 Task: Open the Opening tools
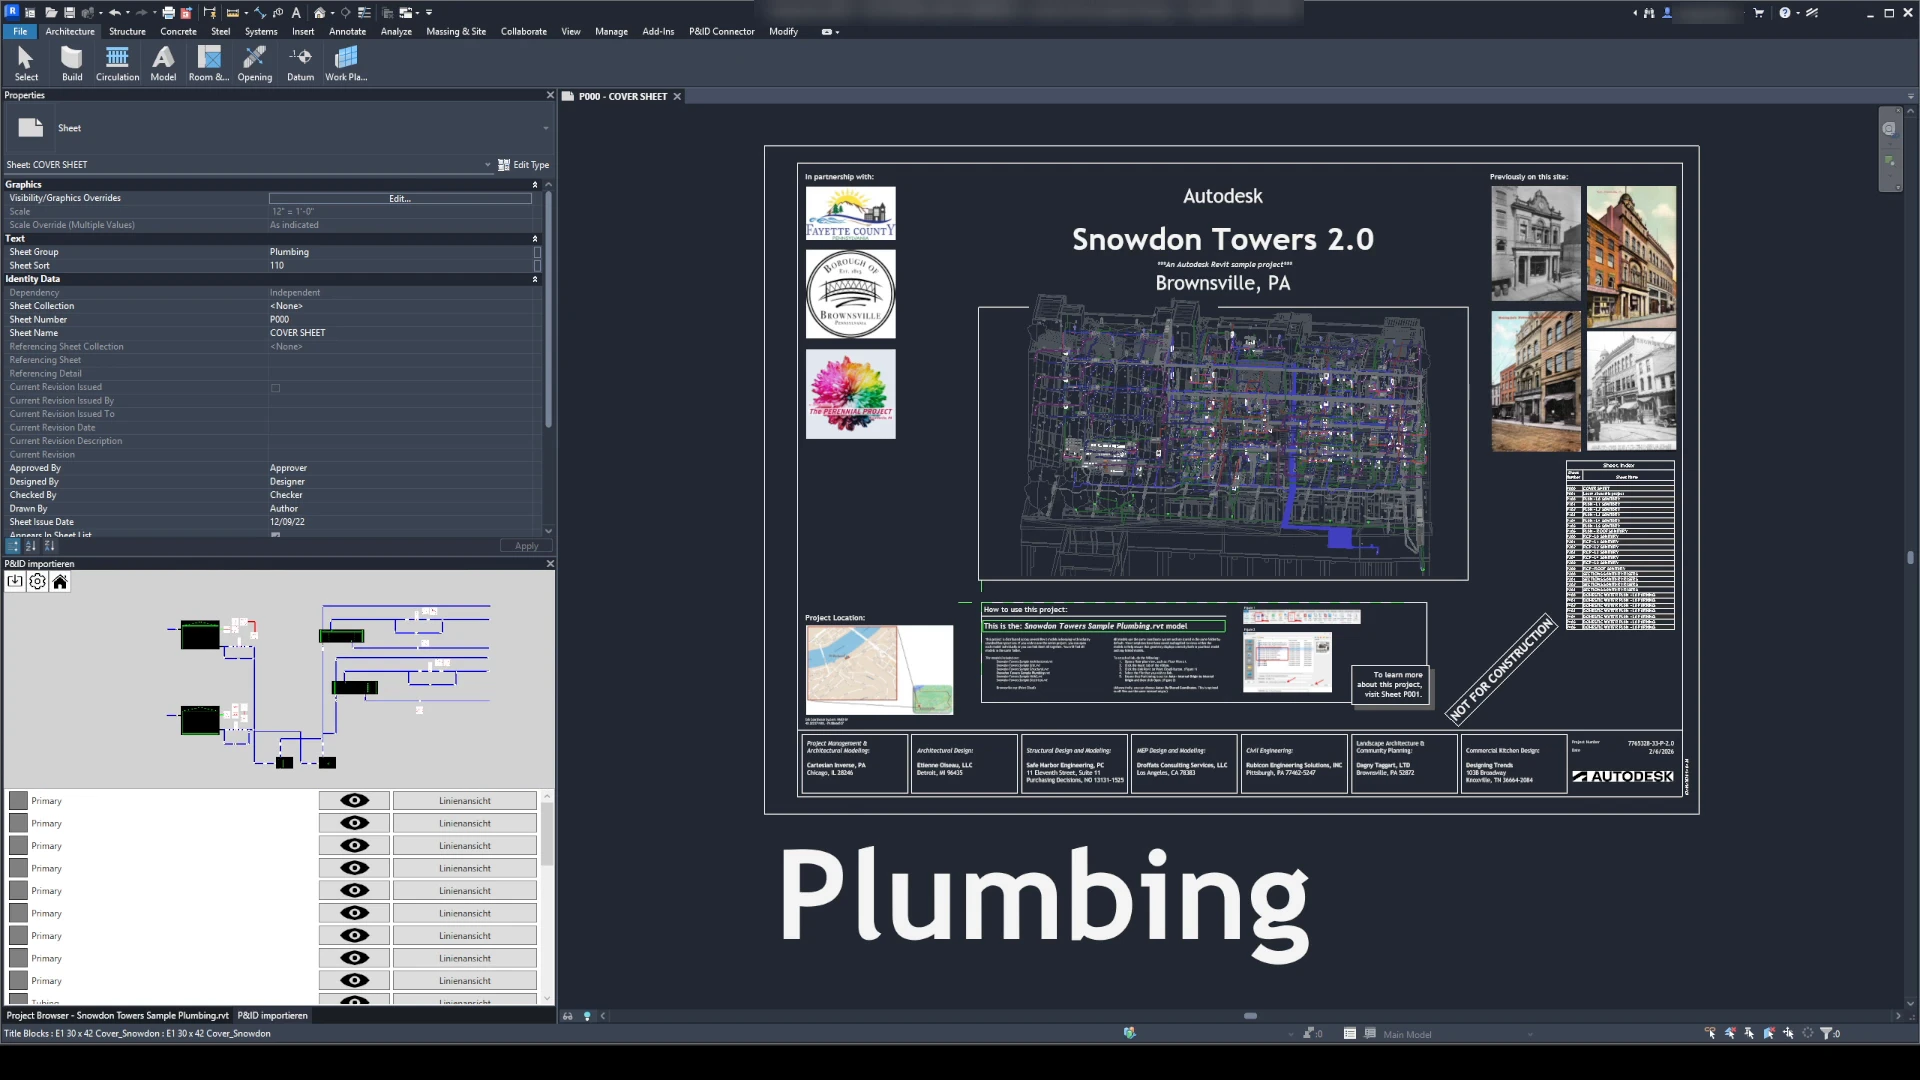(x=254, y=64)
